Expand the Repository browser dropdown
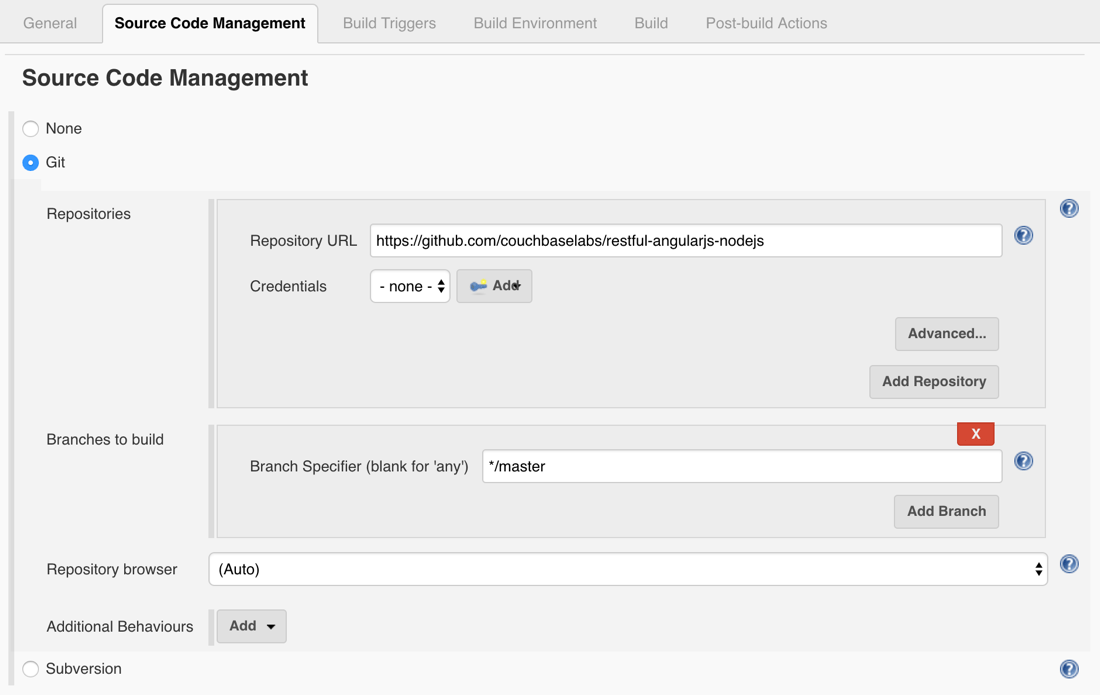Screen dimensions: 1100x695 pos(627,569)
